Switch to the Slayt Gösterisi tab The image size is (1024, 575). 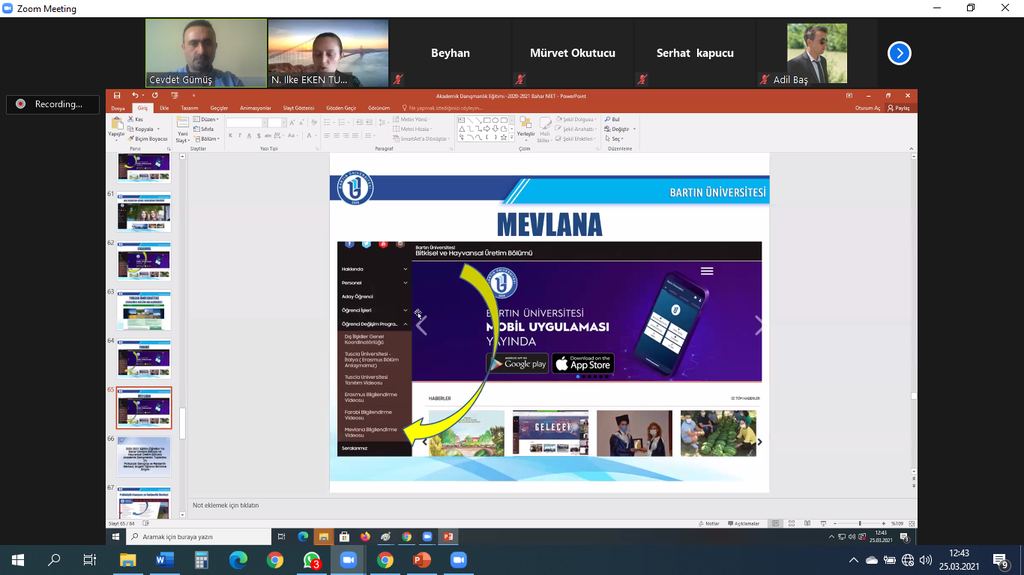pos(298,108)
